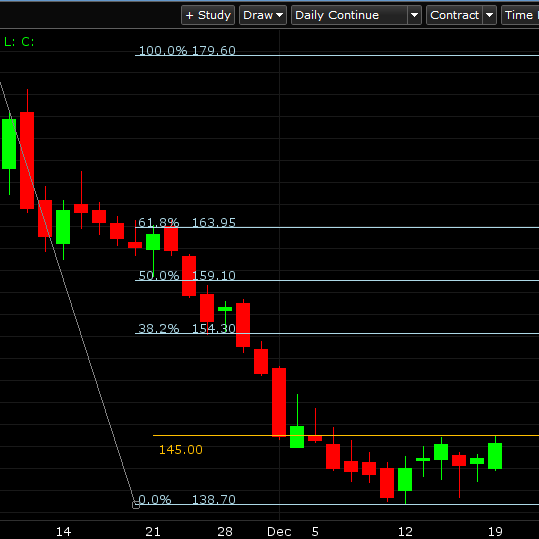Viewport: 539px width, 539px height.
Task: Click the 21 date axis label
Action: 153,532
